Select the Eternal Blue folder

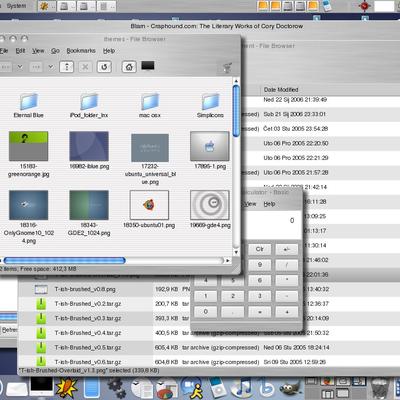[x=29, y=106]
